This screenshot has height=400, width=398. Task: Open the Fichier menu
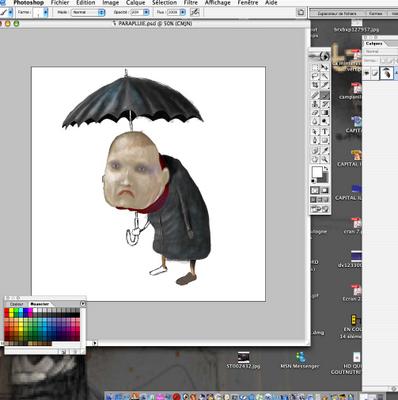60,3
